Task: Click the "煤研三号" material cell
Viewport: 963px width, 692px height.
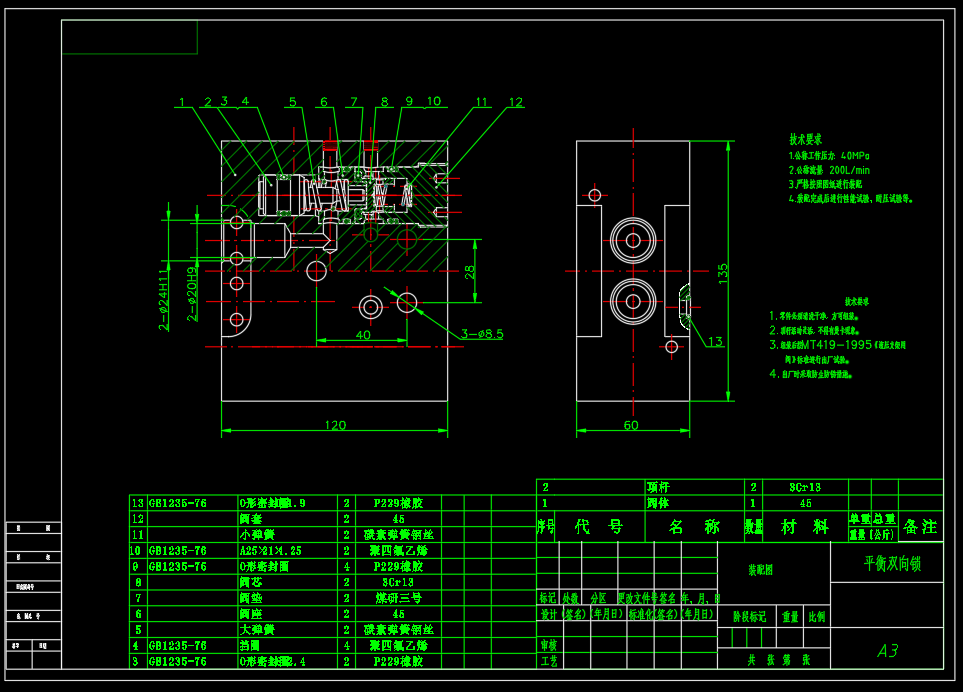Action: pos(398,597)
